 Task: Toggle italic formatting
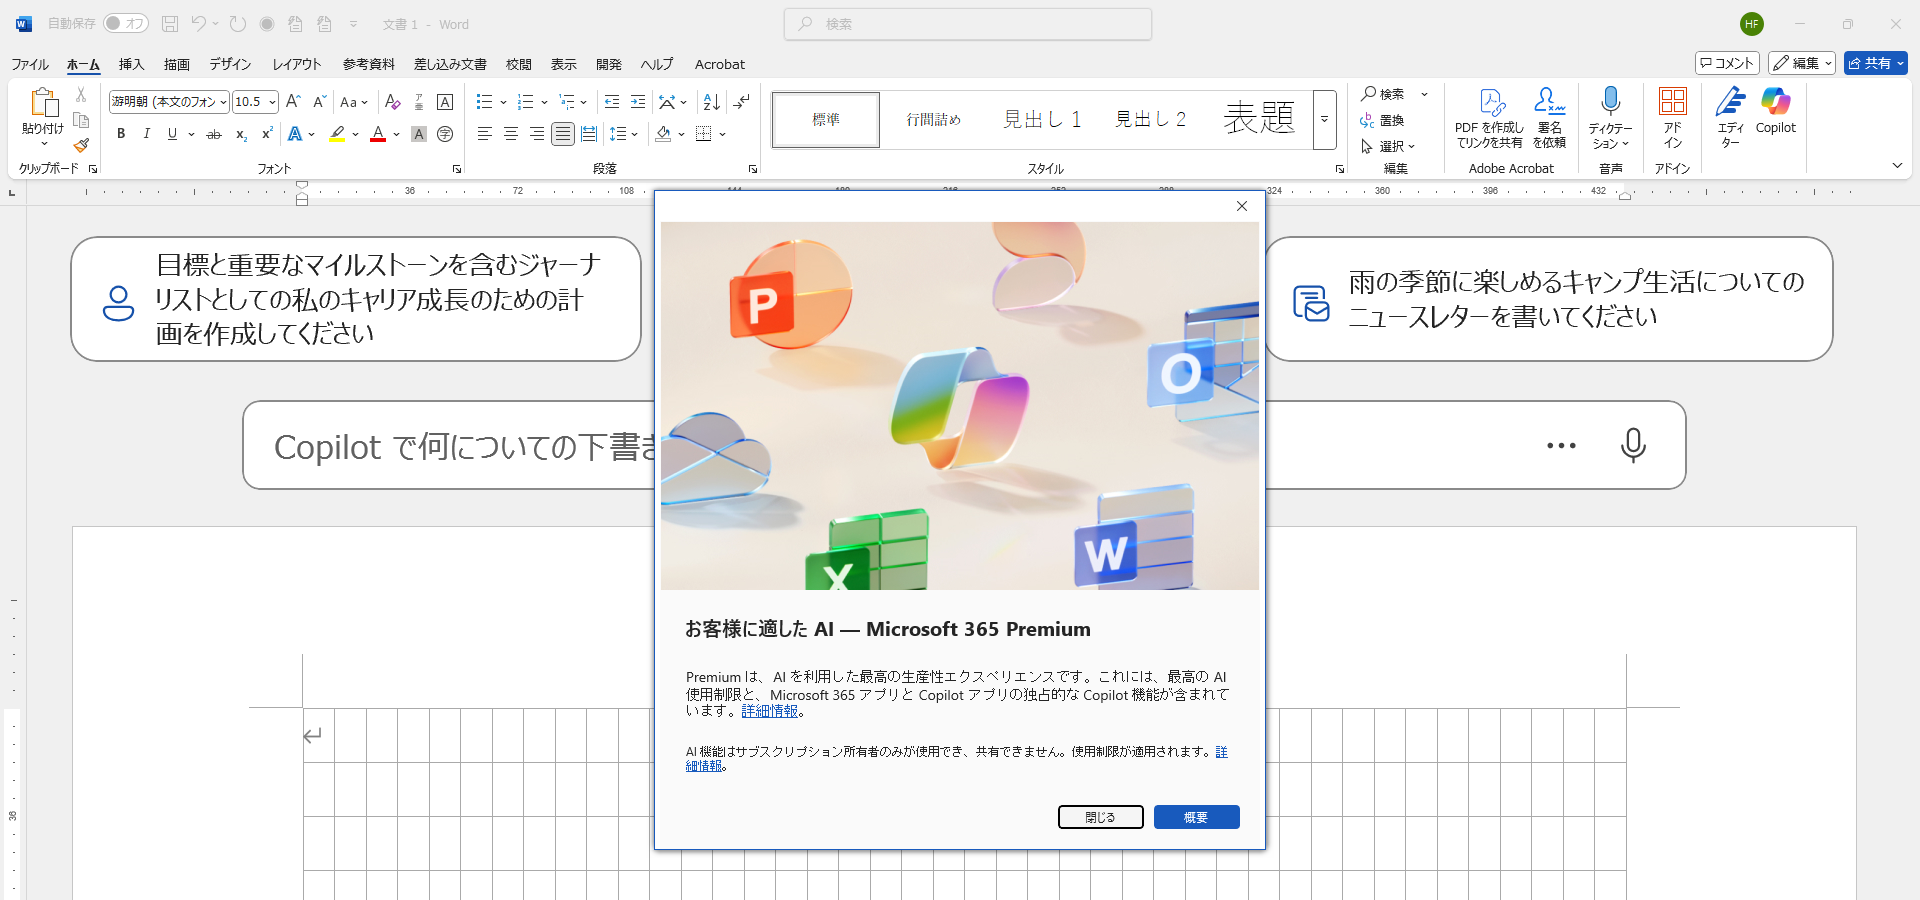coord(147,134)
